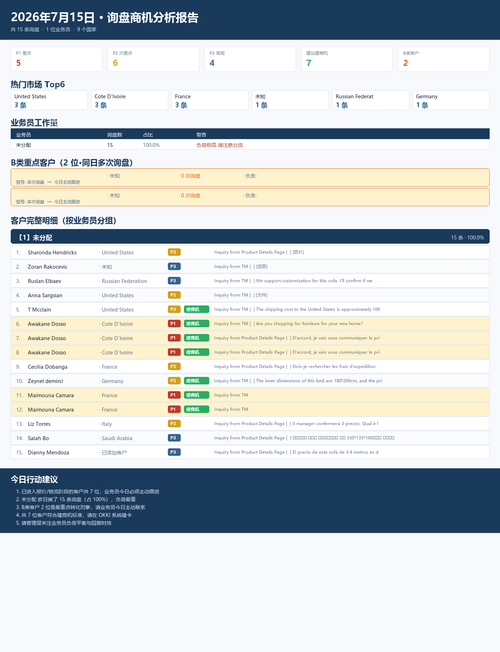Click the P3 badge in Salah Bo row
This screenshot has width=500, height=652.
(174, 437)
